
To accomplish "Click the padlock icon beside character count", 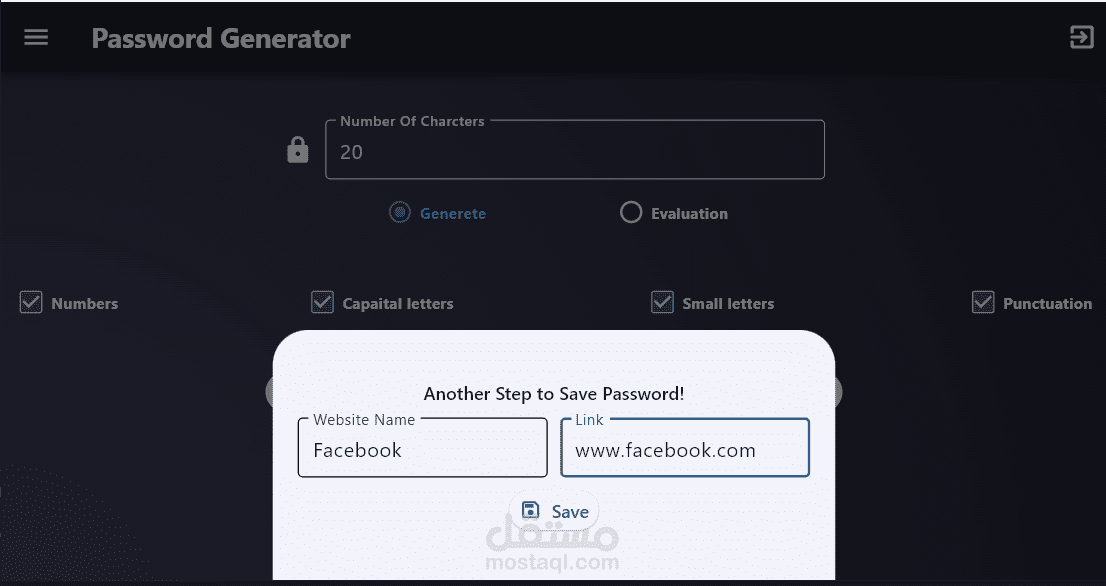I will (298, 151).
